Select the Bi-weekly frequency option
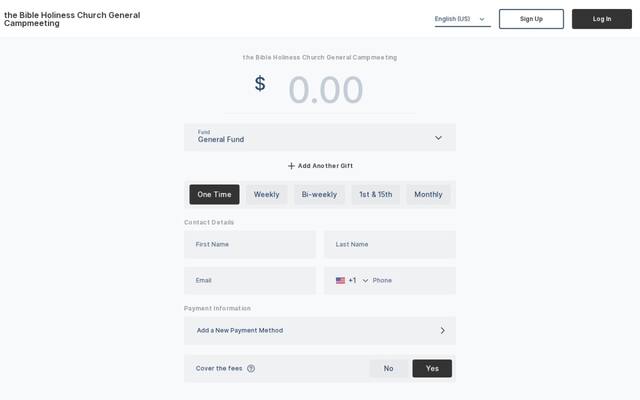Screen dimensions: 640x400 pyautogui.click(x=319, y=195)
